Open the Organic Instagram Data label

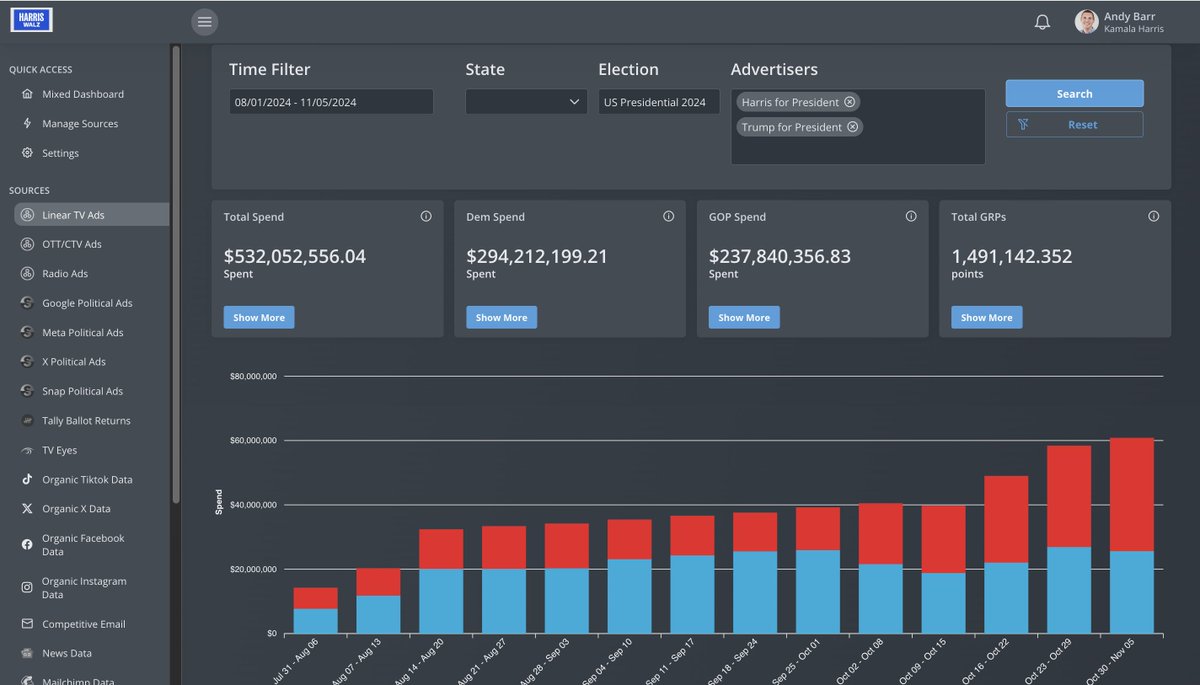pyautogui.click(x=84, y=588)
